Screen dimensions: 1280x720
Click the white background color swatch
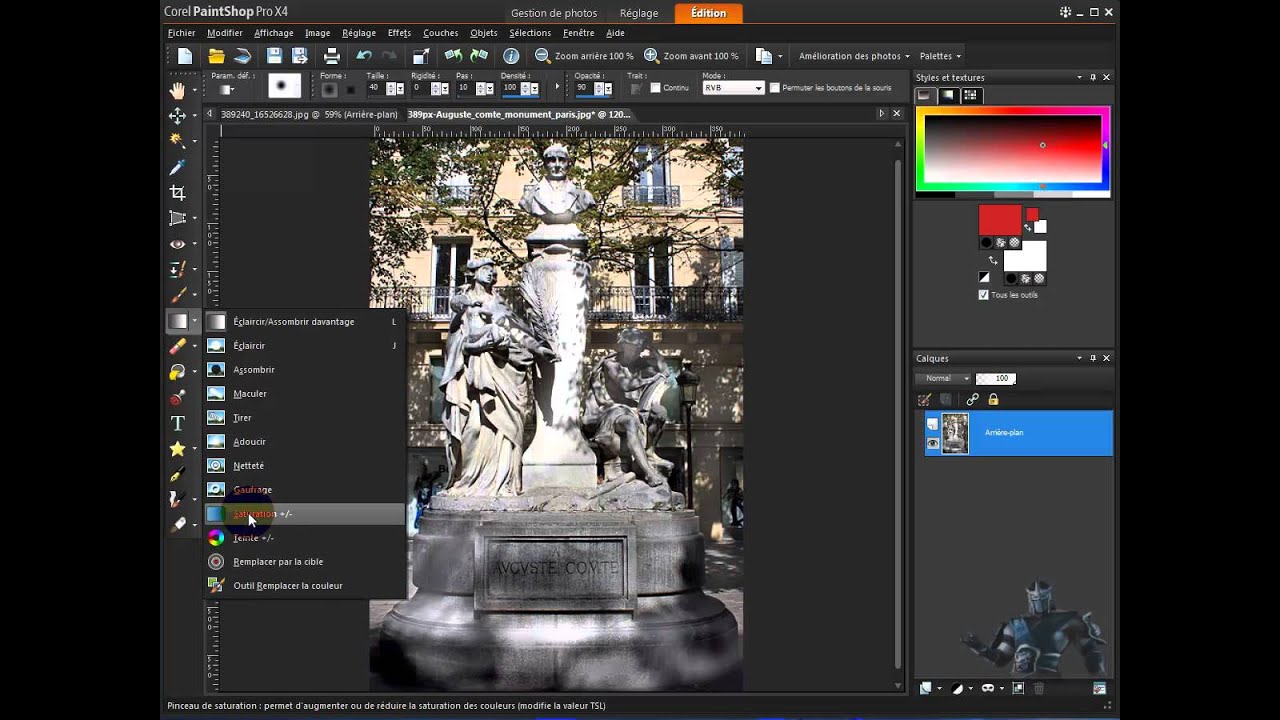(1024, 255)
